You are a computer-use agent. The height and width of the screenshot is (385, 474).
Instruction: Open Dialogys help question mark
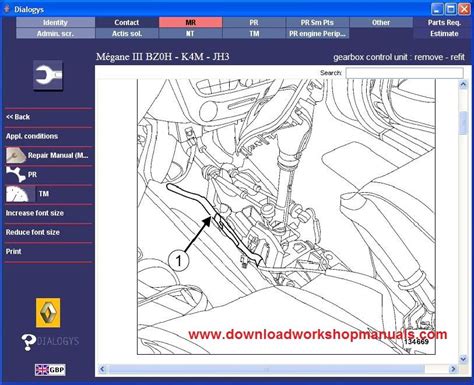point(28,342)
